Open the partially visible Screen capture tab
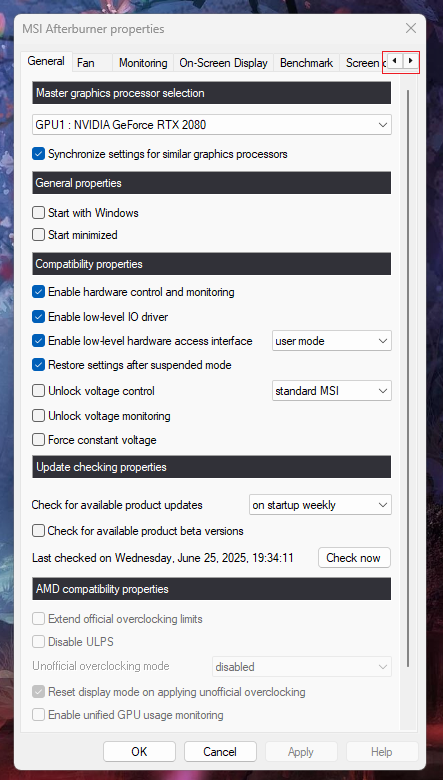 [365, 63]
